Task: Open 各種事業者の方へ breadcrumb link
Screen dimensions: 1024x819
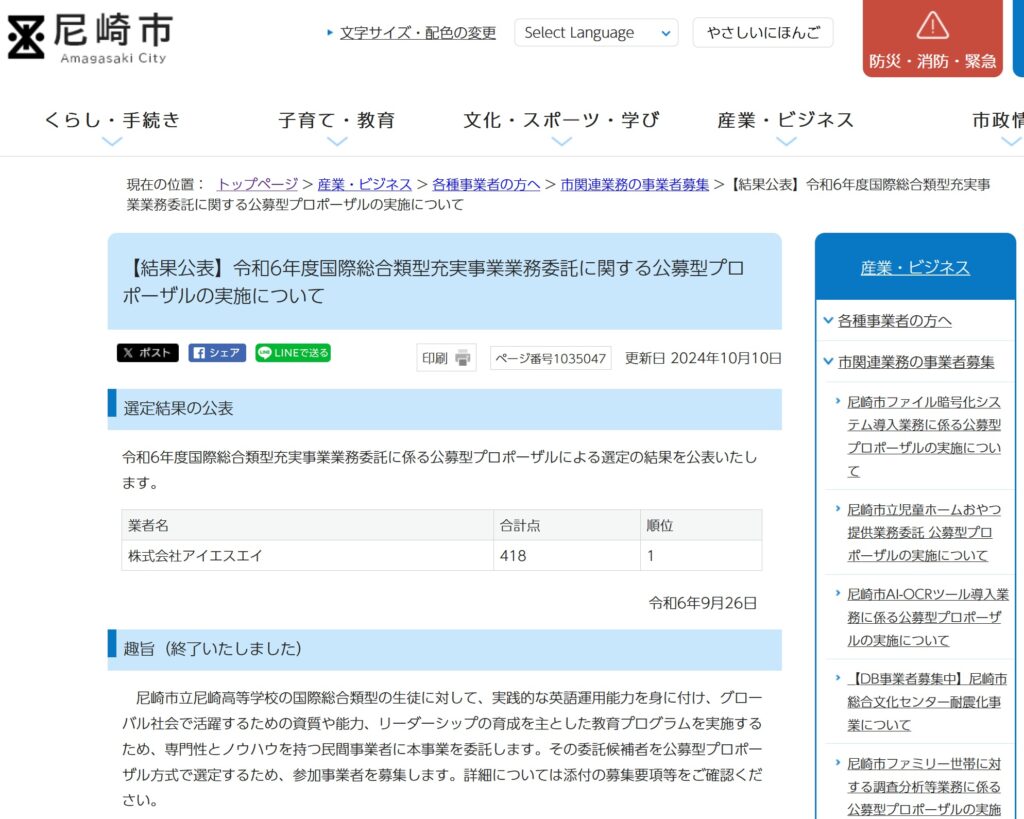Action: point(486,184)
